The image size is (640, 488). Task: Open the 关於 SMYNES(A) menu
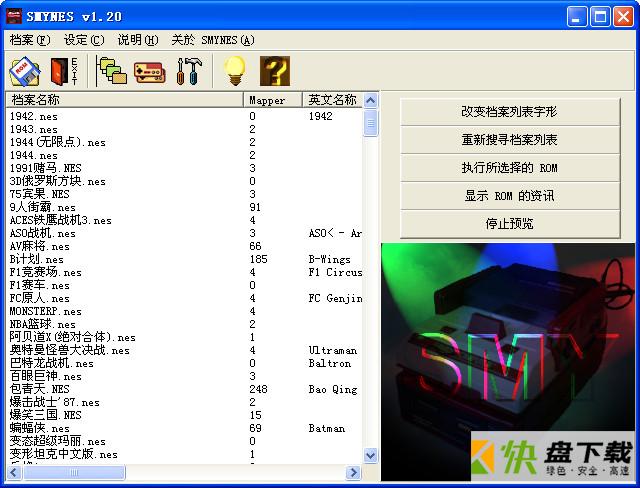tap(213, 40)
